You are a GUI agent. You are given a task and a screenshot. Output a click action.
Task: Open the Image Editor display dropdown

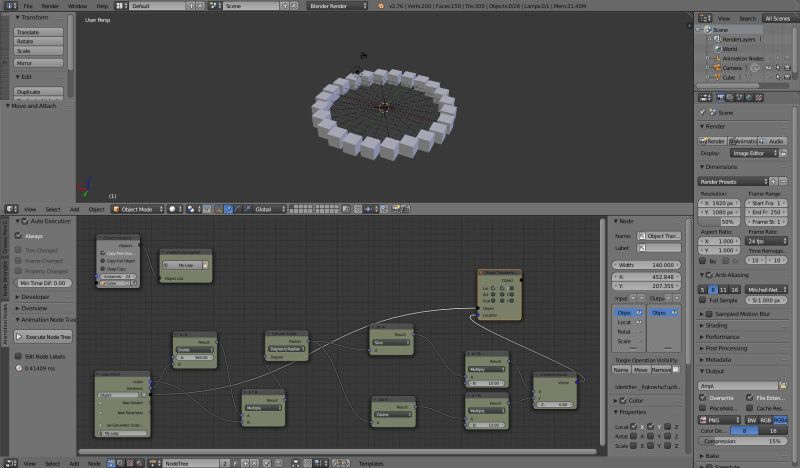[754, 153]
